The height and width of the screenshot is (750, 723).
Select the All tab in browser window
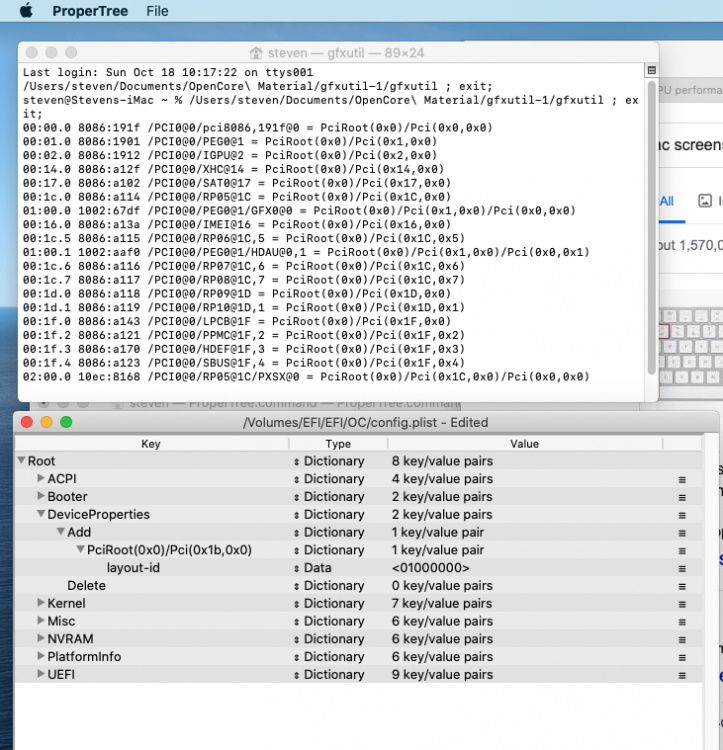pos(667,201)
